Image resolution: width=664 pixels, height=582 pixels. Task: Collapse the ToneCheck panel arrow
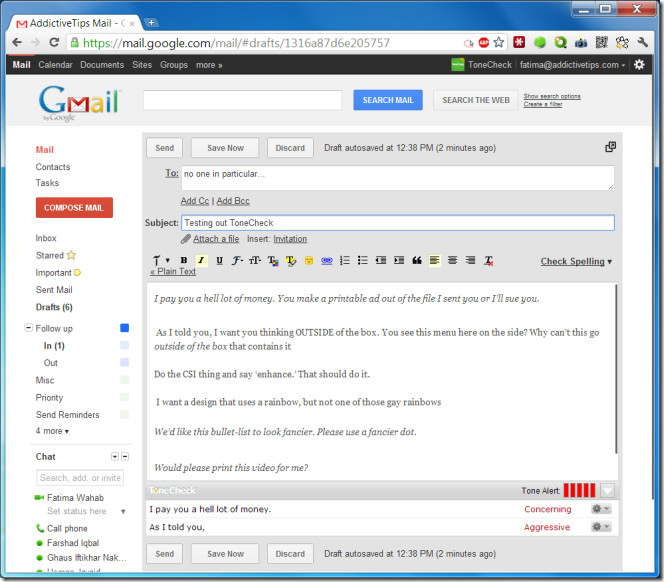(608, 491)
